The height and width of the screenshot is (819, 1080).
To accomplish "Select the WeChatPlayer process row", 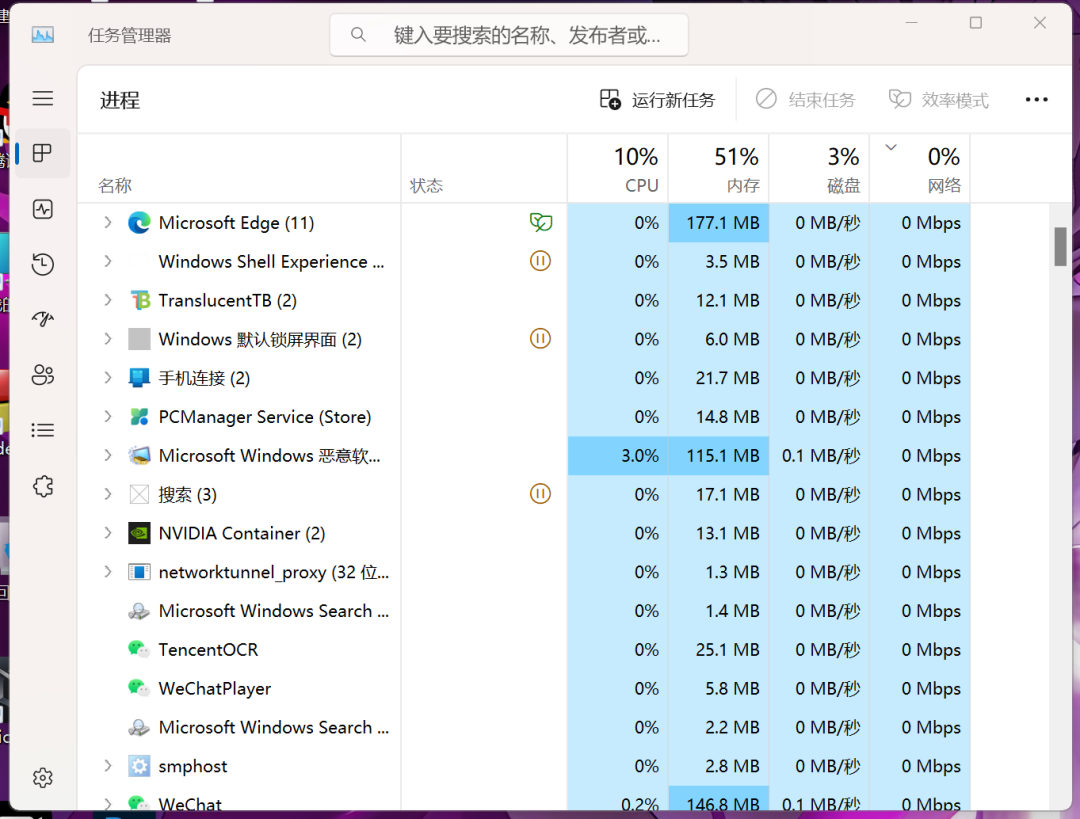I will tap(523, 688).
